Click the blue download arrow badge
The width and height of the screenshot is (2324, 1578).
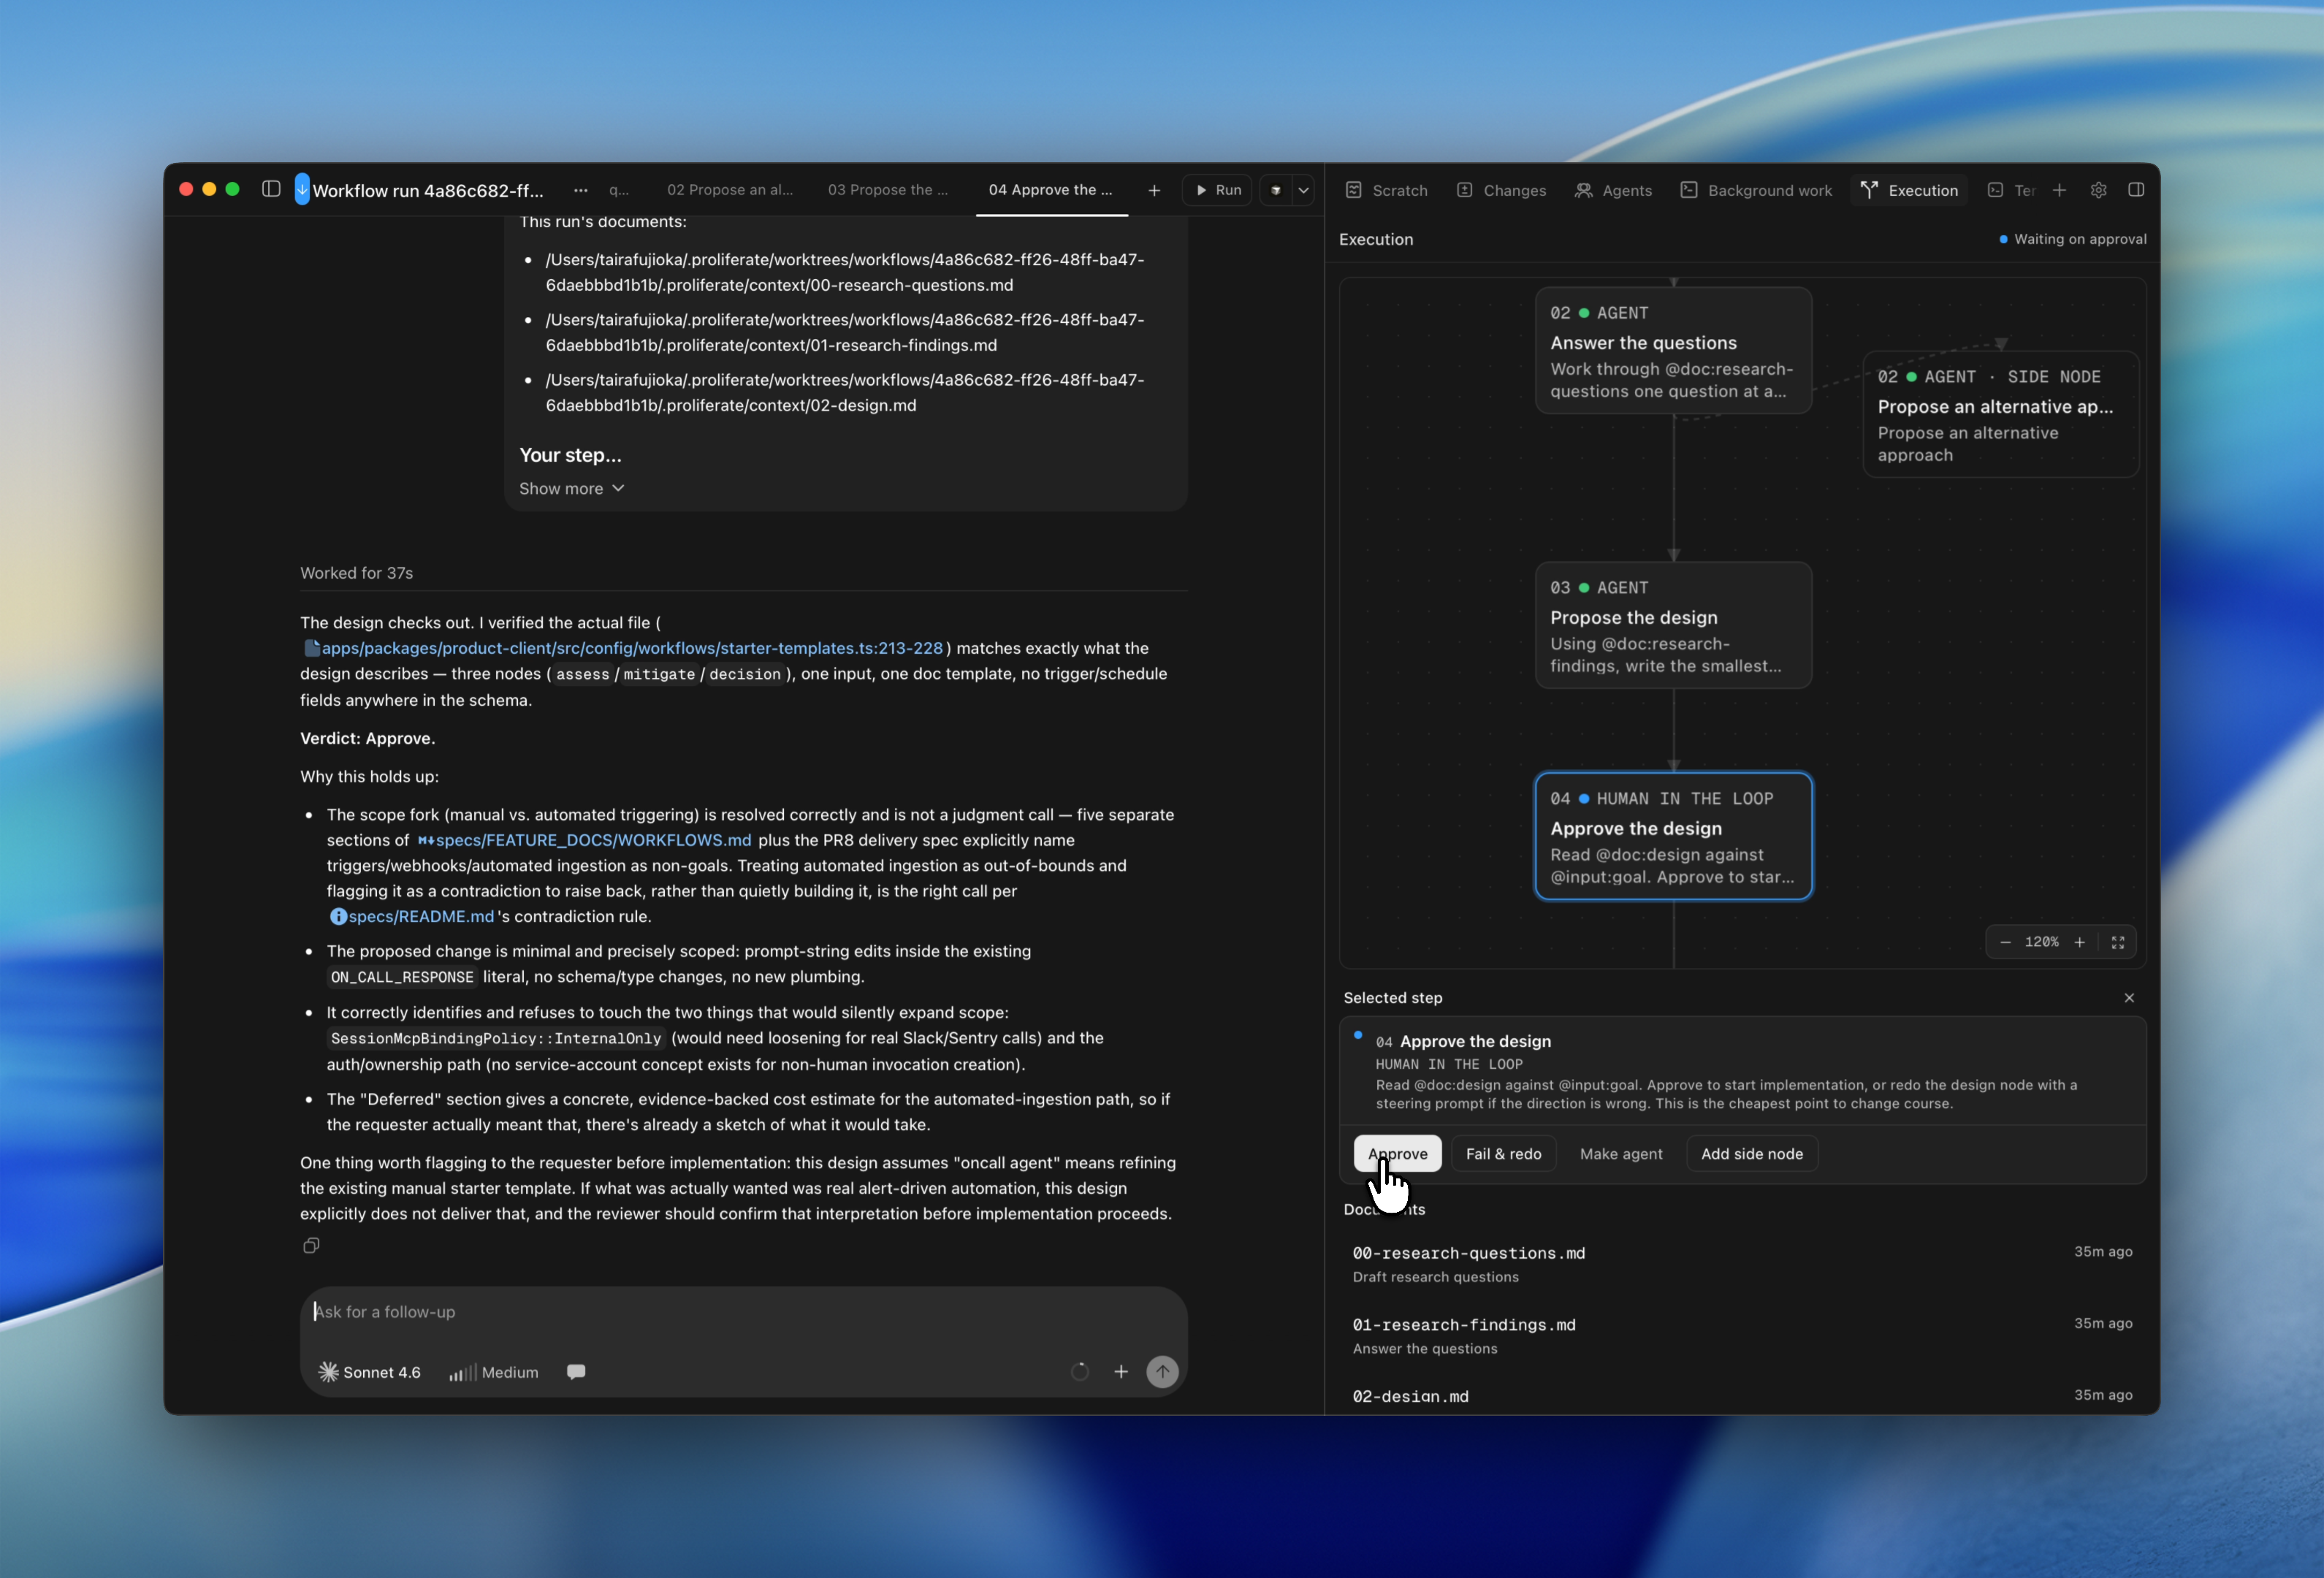coord(302,189)
